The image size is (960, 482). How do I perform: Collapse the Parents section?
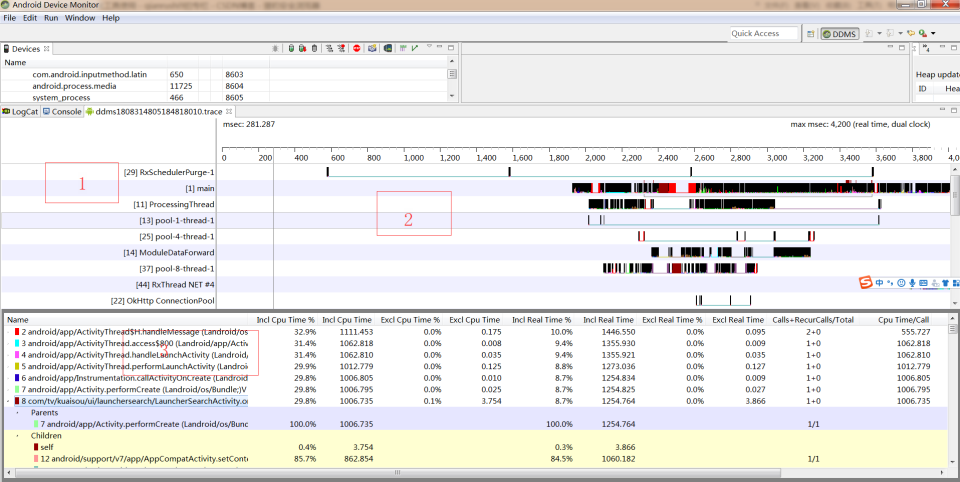tap(17, 413)
